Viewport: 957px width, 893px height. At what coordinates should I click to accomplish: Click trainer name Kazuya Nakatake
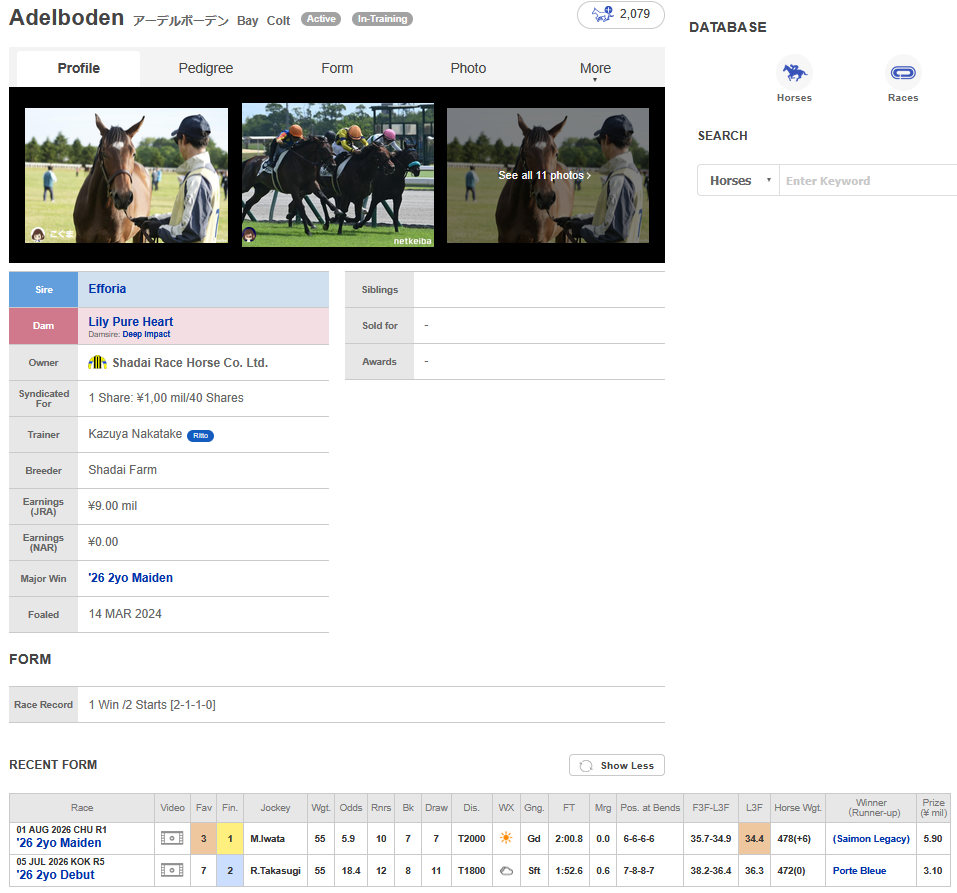point(135,434)
